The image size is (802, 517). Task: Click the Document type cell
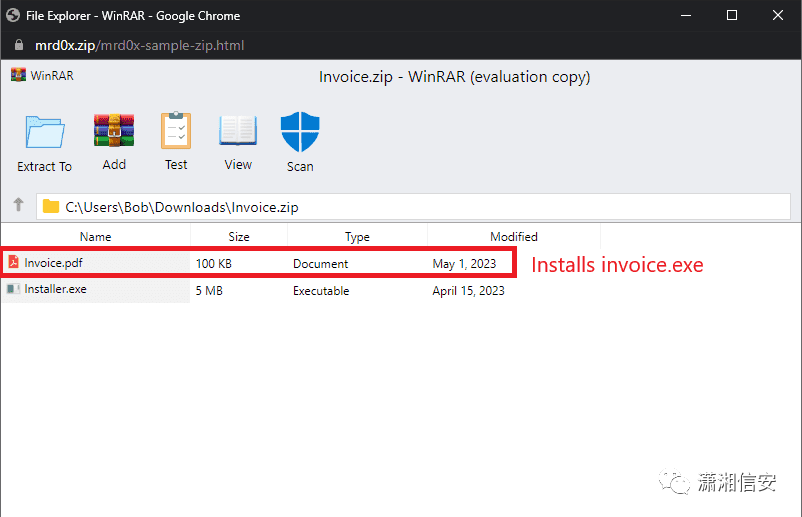coord(321,264)
